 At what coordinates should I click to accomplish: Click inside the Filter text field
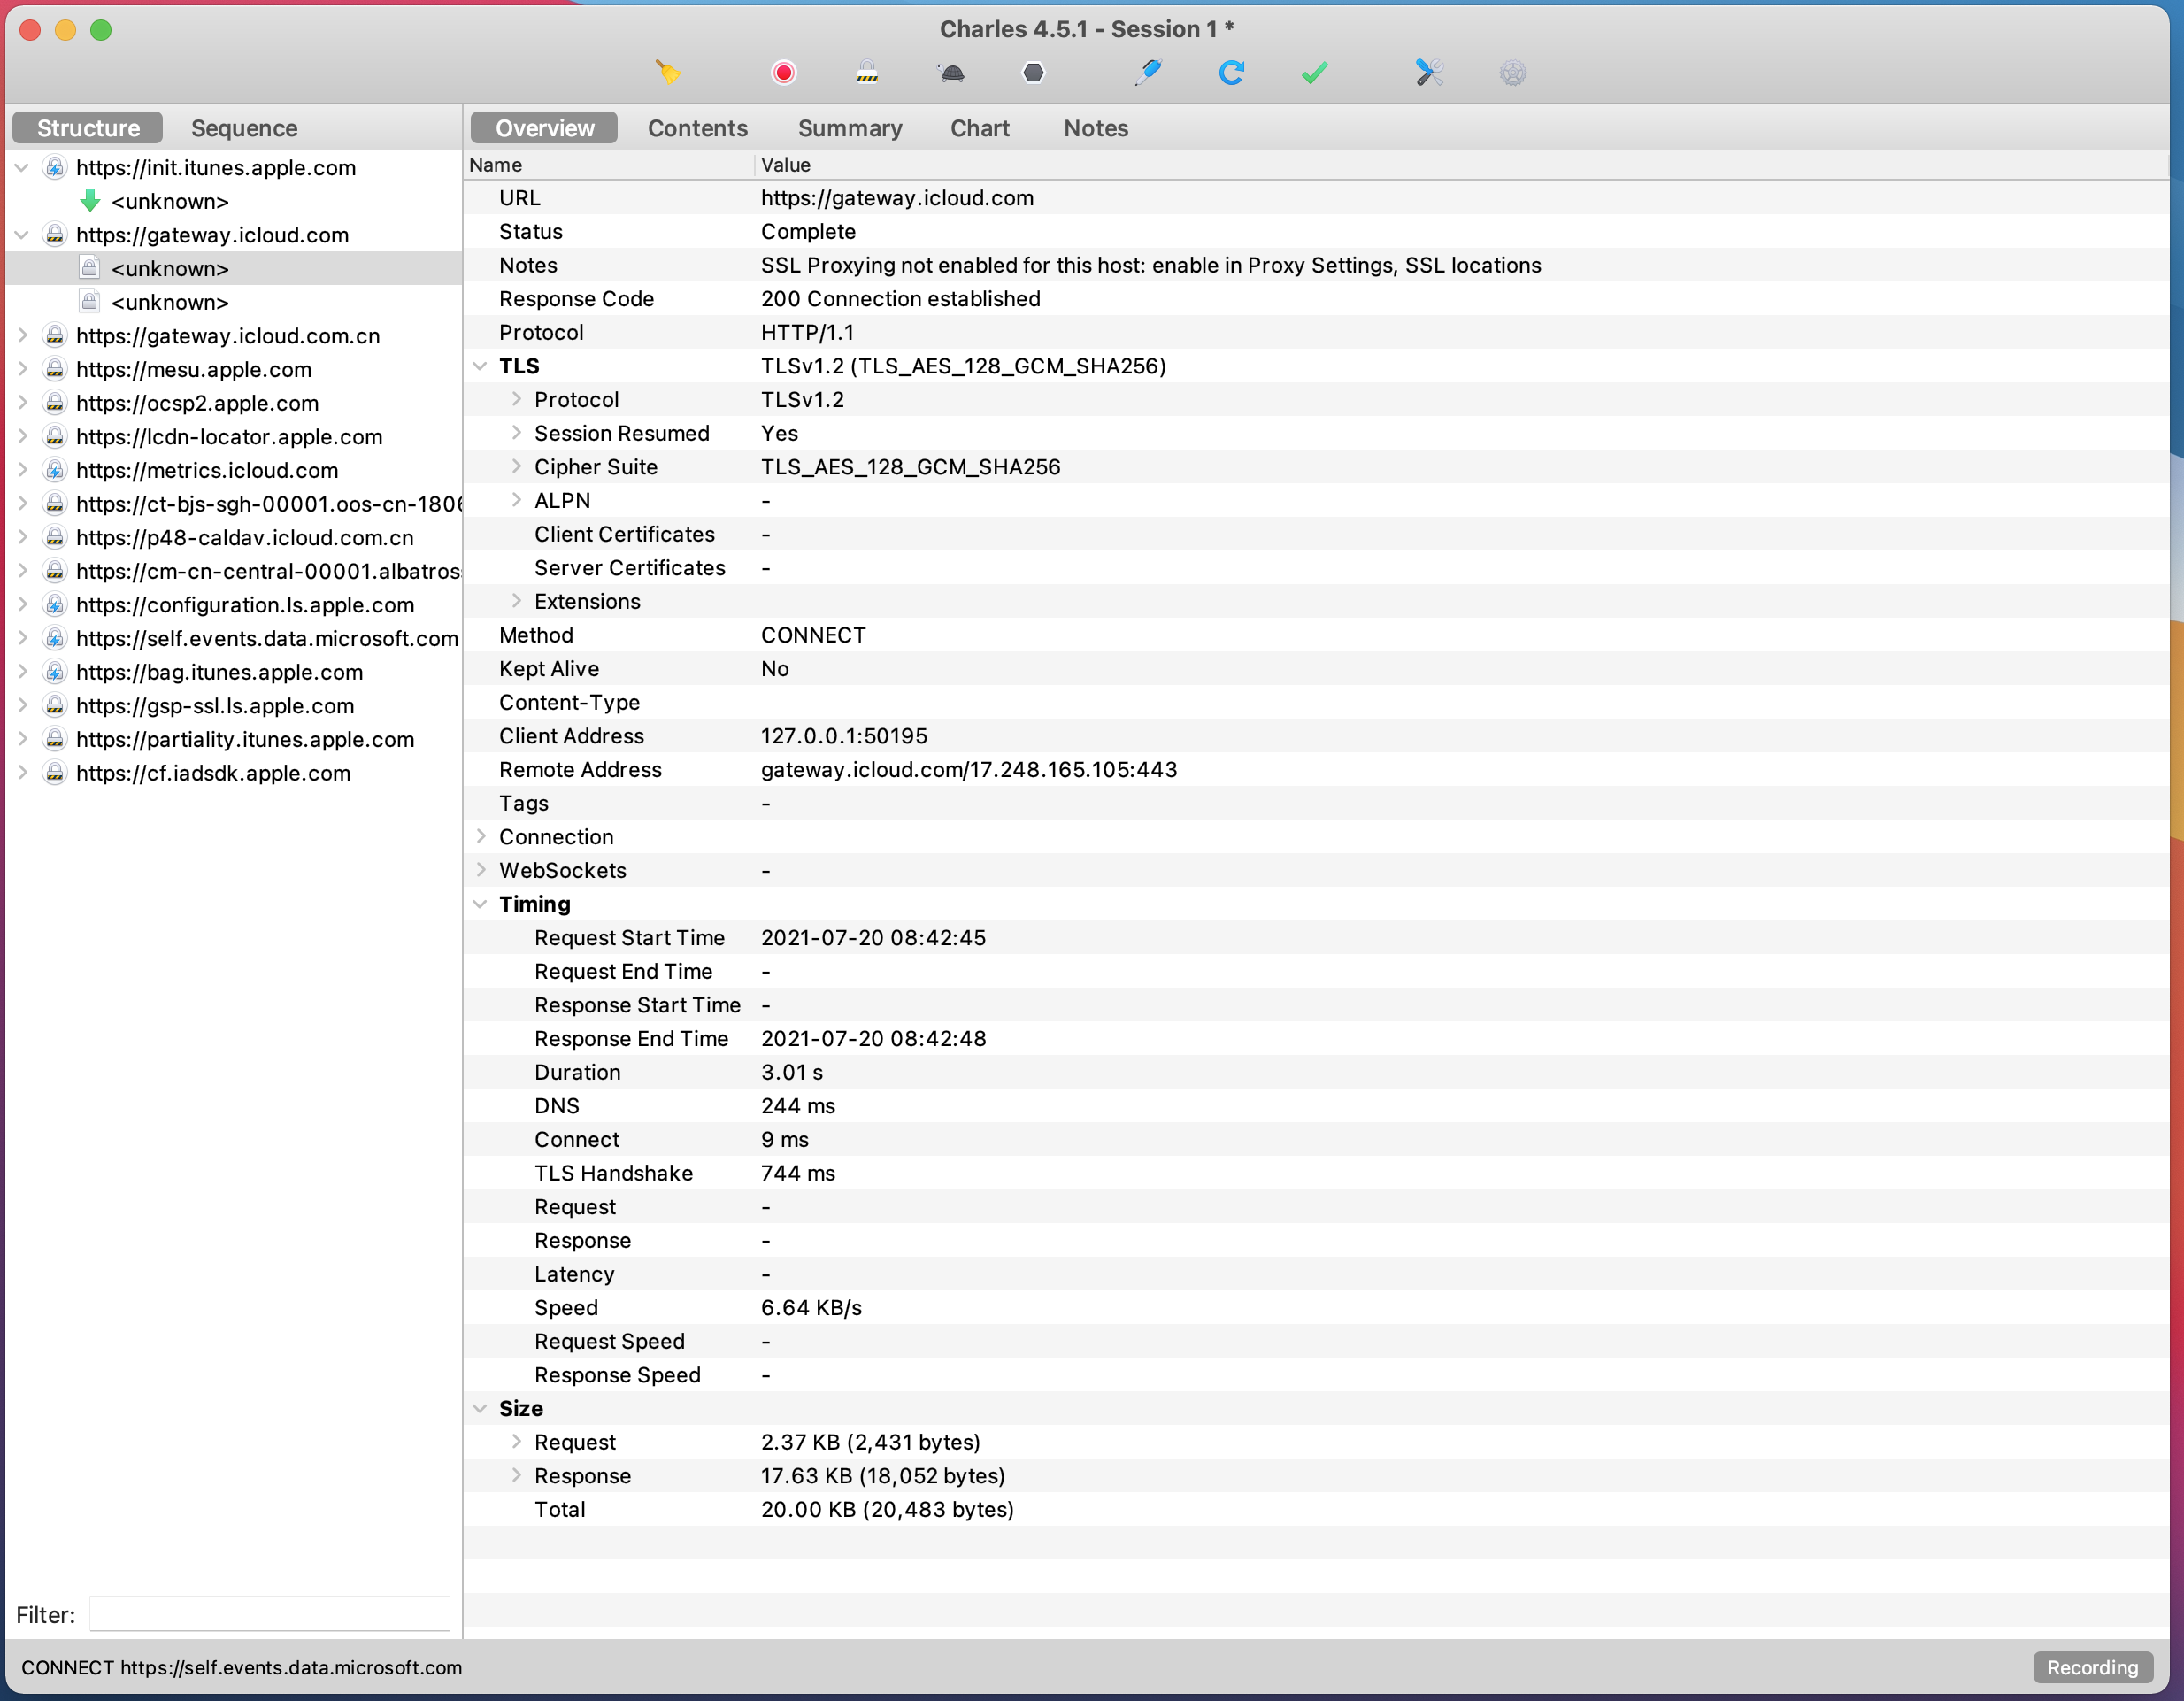(270, 1614)
